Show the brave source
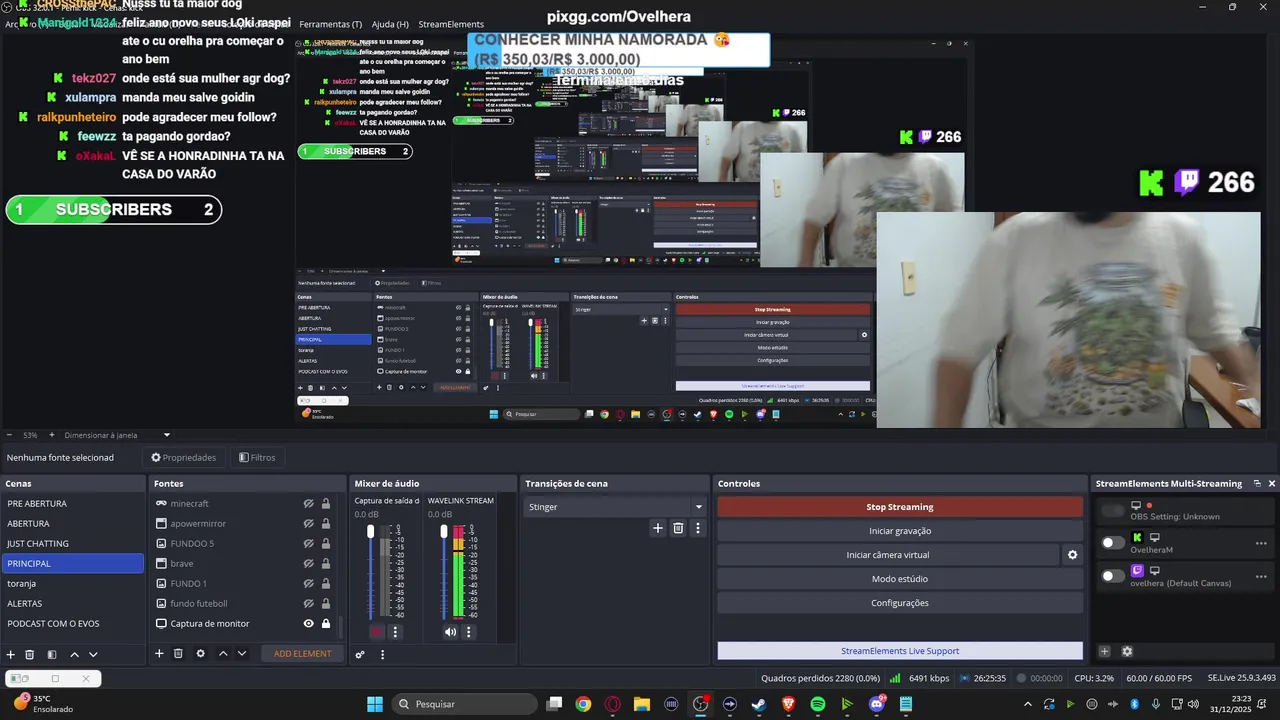1280x720 pixels. 309,563
